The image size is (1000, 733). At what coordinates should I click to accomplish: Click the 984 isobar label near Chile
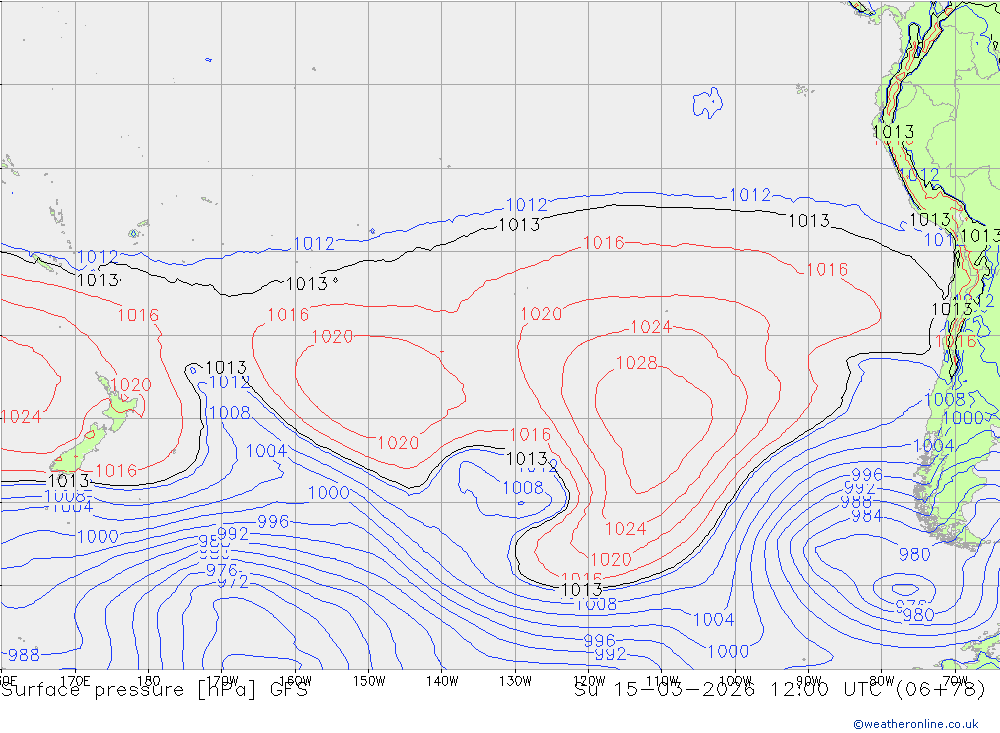[867, 515]
